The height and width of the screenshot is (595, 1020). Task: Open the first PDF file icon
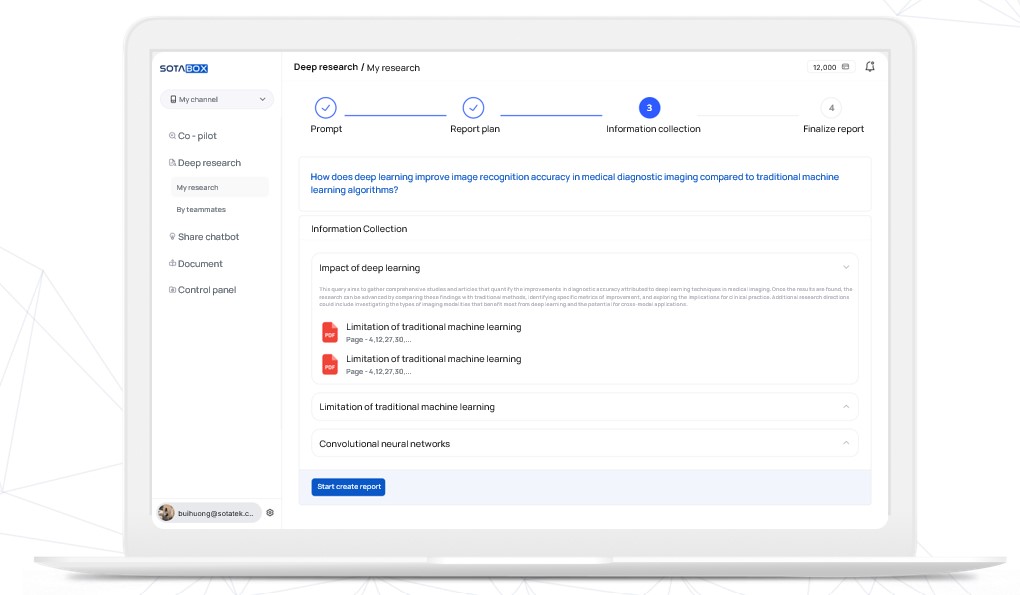point(330,332)
